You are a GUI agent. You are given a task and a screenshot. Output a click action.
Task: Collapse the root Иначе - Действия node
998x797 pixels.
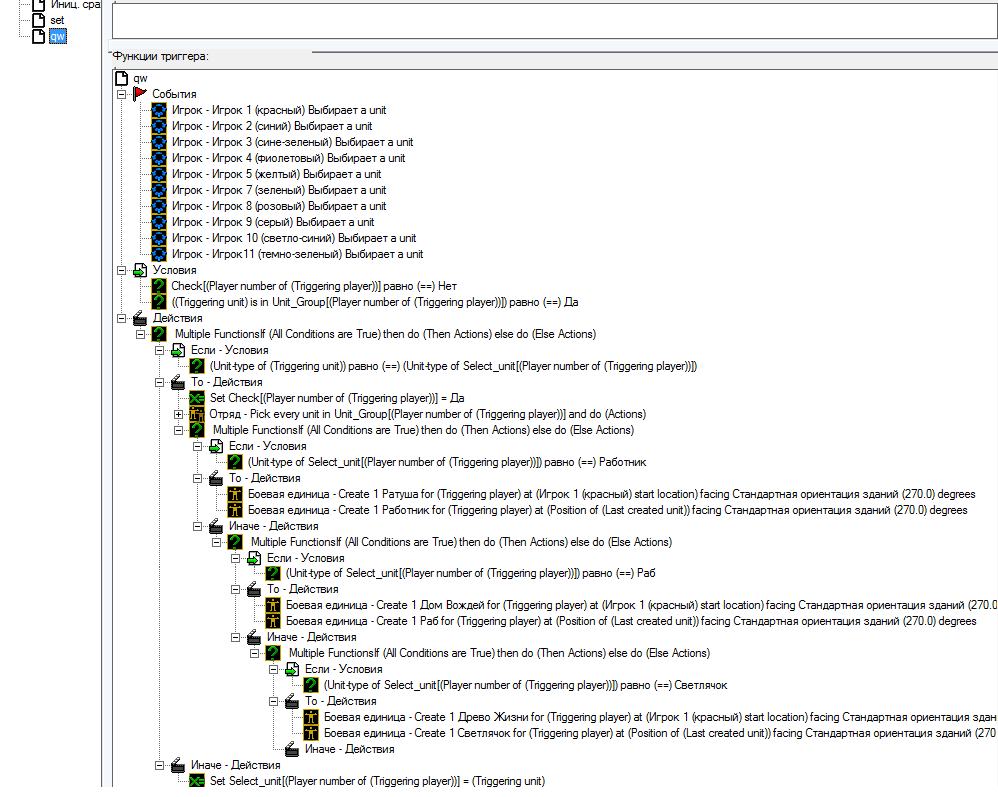point(159,765)
